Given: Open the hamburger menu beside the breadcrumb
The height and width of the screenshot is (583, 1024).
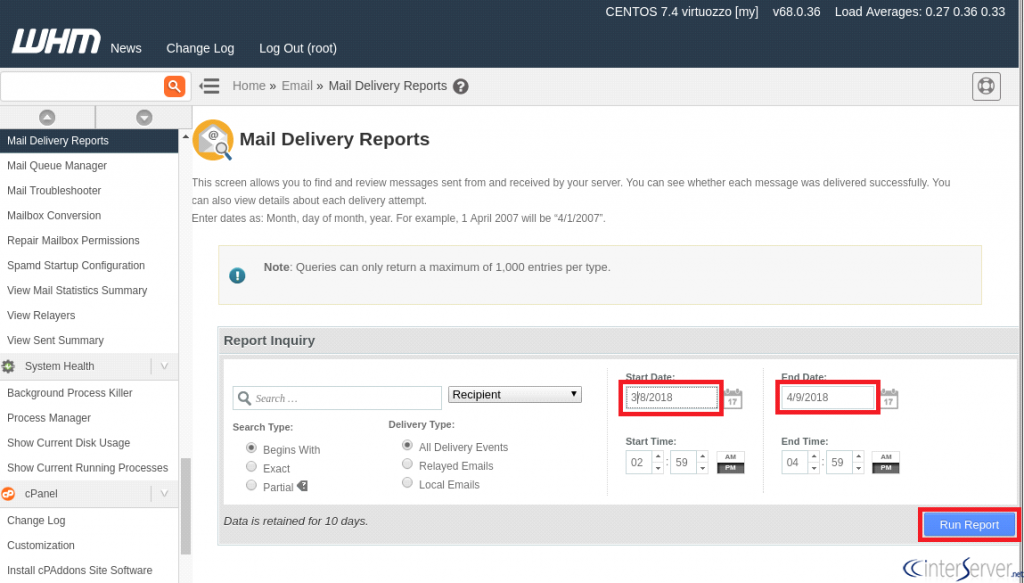Looking at the screenshot, I should (209, 86).
